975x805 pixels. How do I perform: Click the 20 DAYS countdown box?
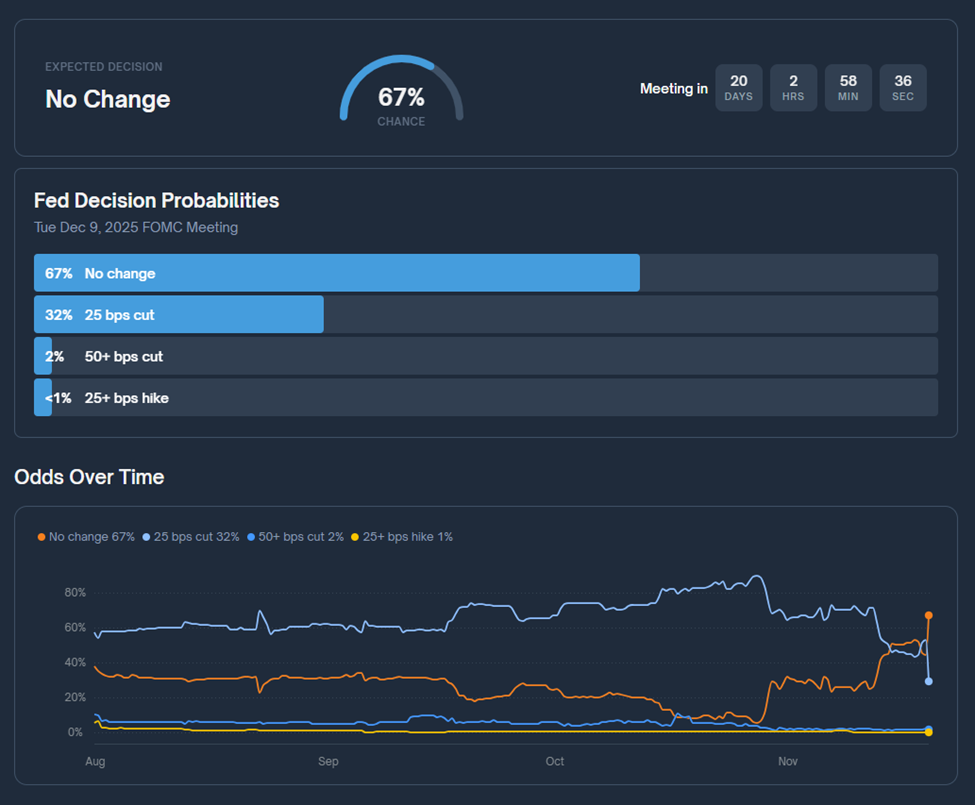coord(738,88)
